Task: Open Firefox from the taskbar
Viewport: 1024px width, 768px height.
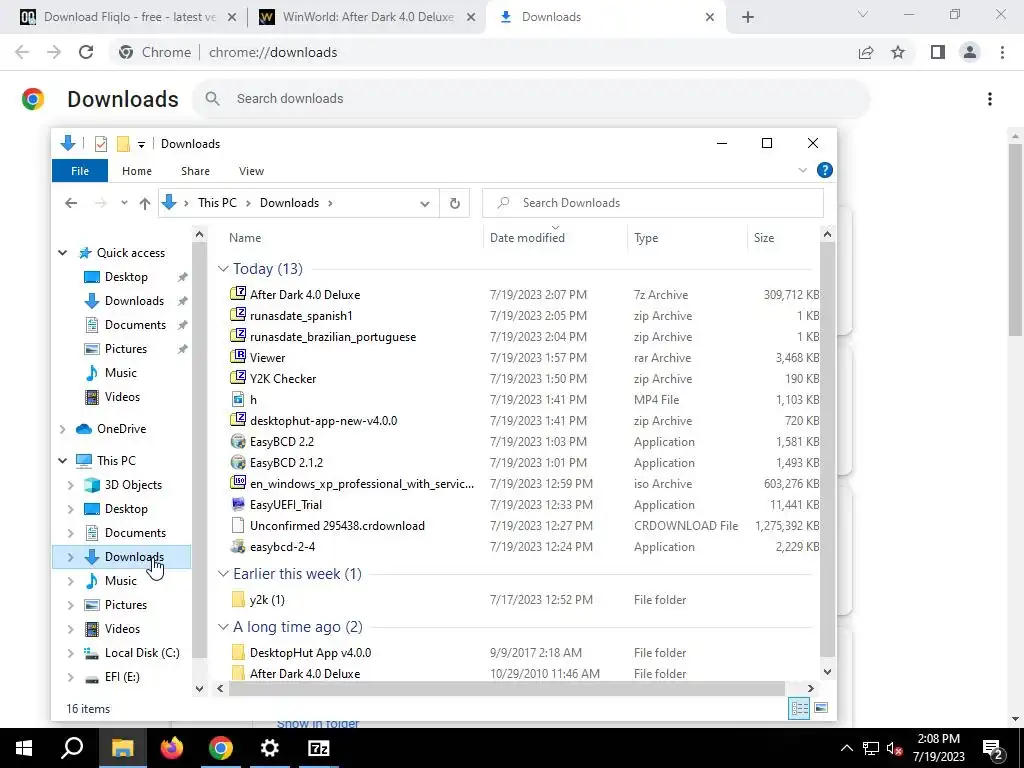Action: coord(172,748)
